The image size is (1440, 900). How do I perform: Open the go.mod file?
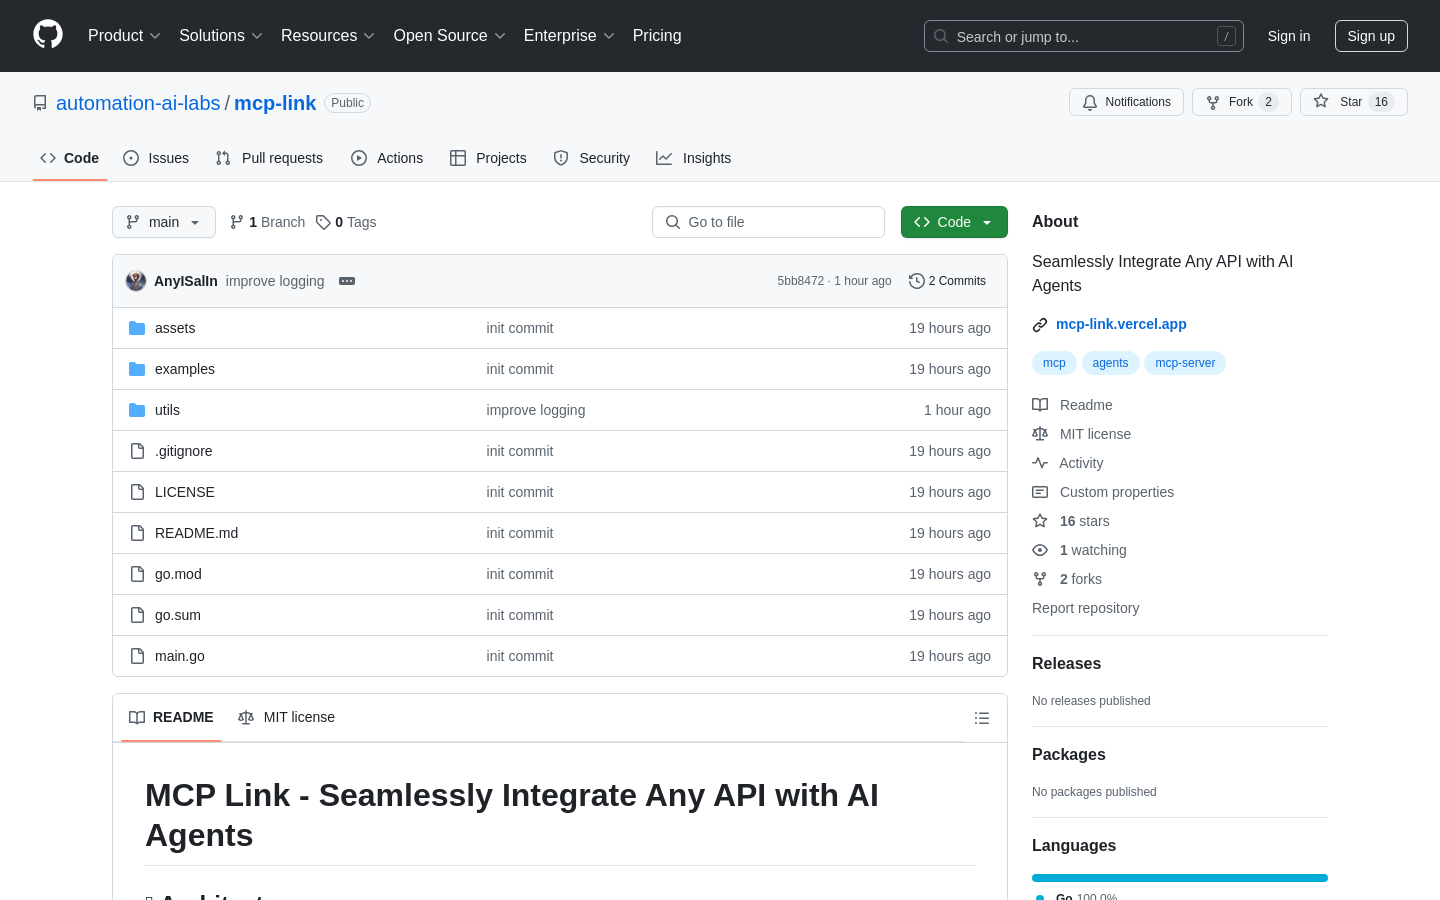(x=178, y=574)
